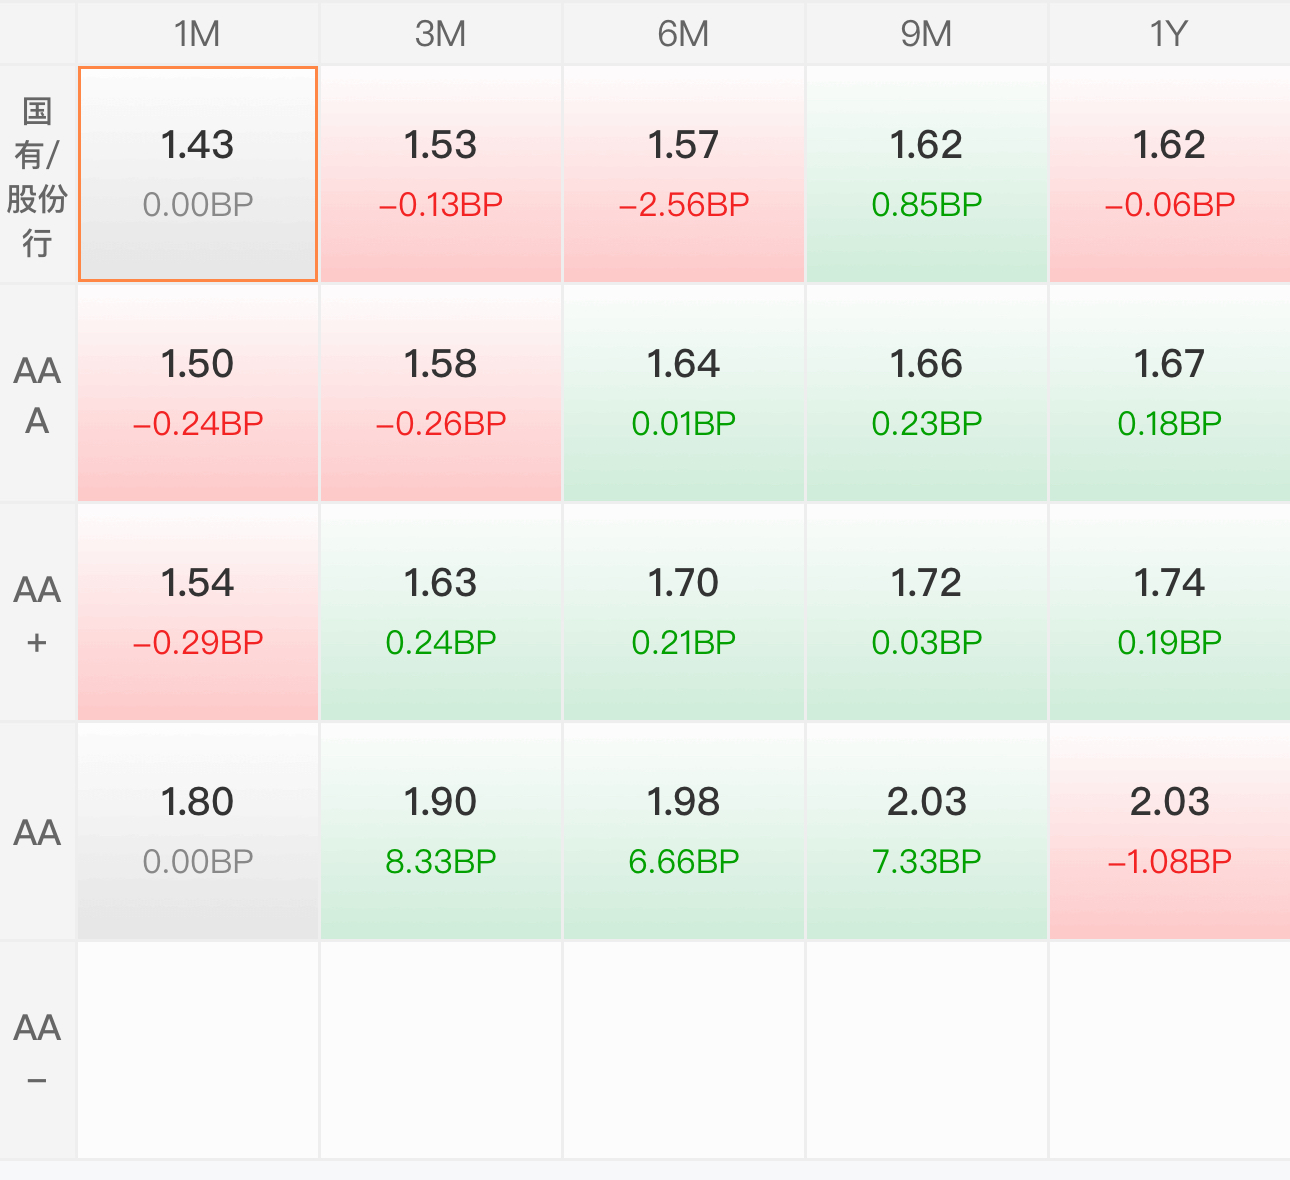This screenshot has height=1180, width=1290.
Task: Click the AA- row label
Action: click(38, 1051)
